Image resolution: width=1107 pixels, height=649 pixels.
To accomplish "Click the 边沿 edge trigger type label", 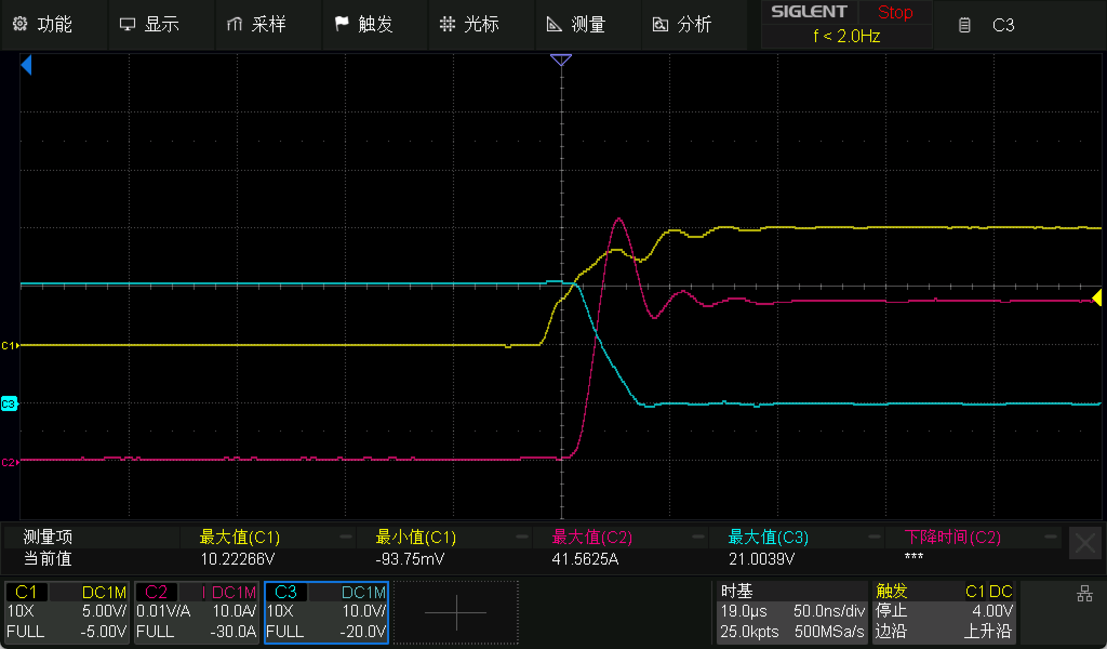I will (x=892, y=631).
